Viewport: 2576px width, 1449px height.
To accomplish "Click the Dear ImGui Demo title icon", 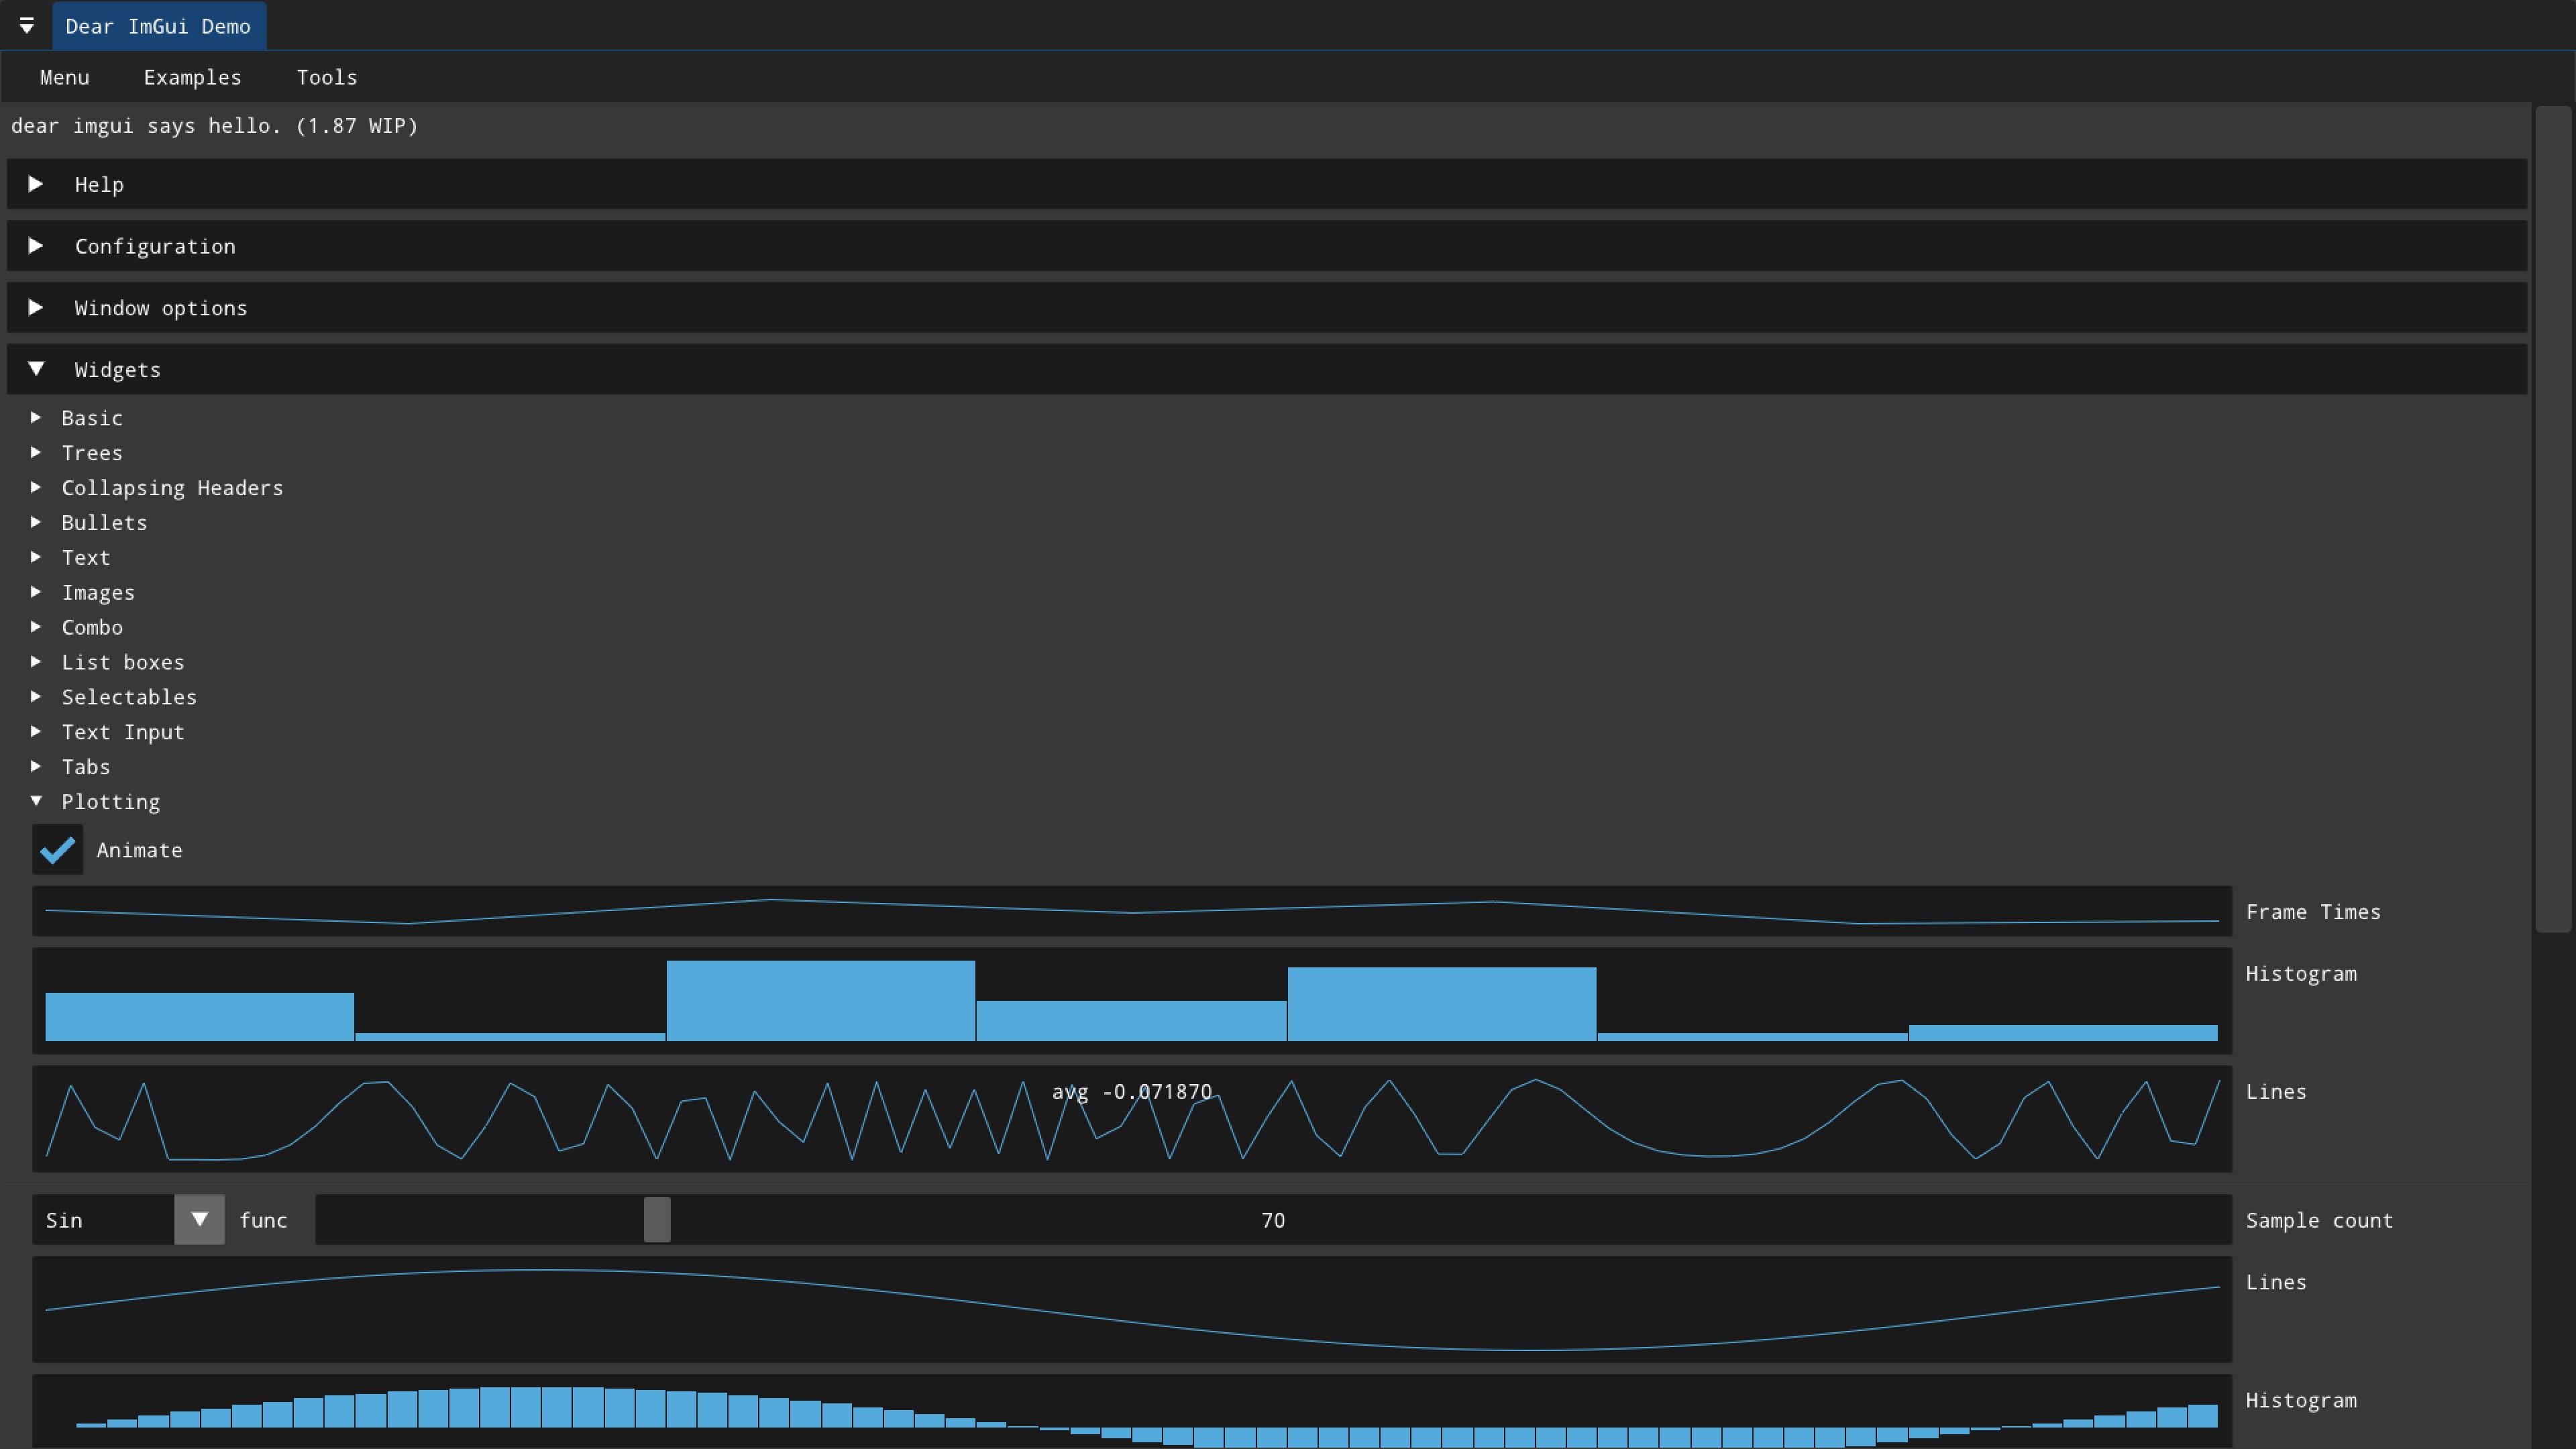I will point(27,25).
